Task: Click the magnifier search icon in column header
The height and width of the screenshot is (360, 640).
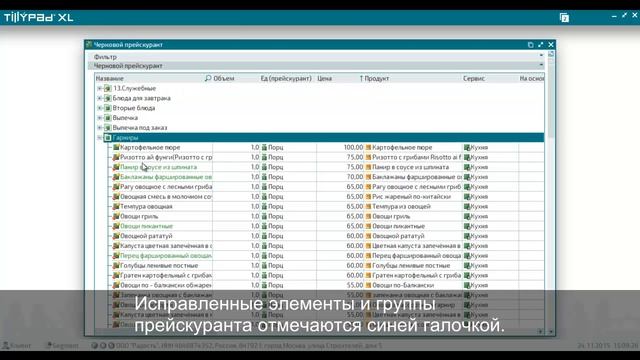Action: point(208,78)
